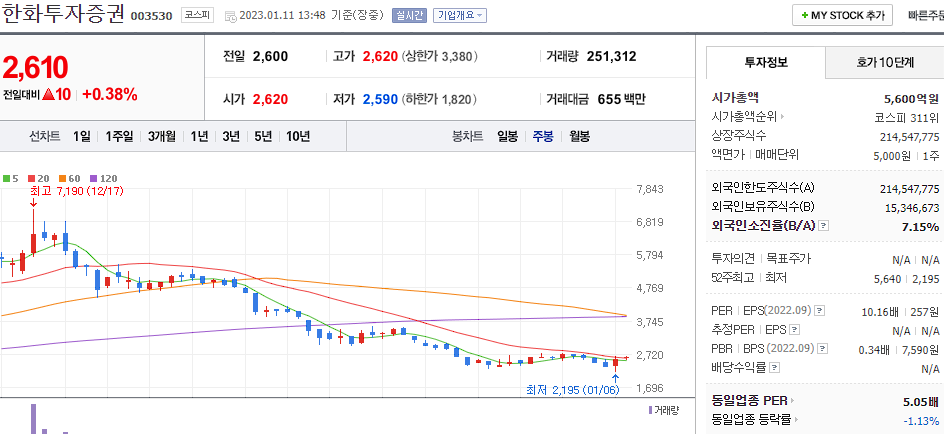Click the 고가 value 2,620
Viewport: 944px width, 434px height.
tap(380, 57)
